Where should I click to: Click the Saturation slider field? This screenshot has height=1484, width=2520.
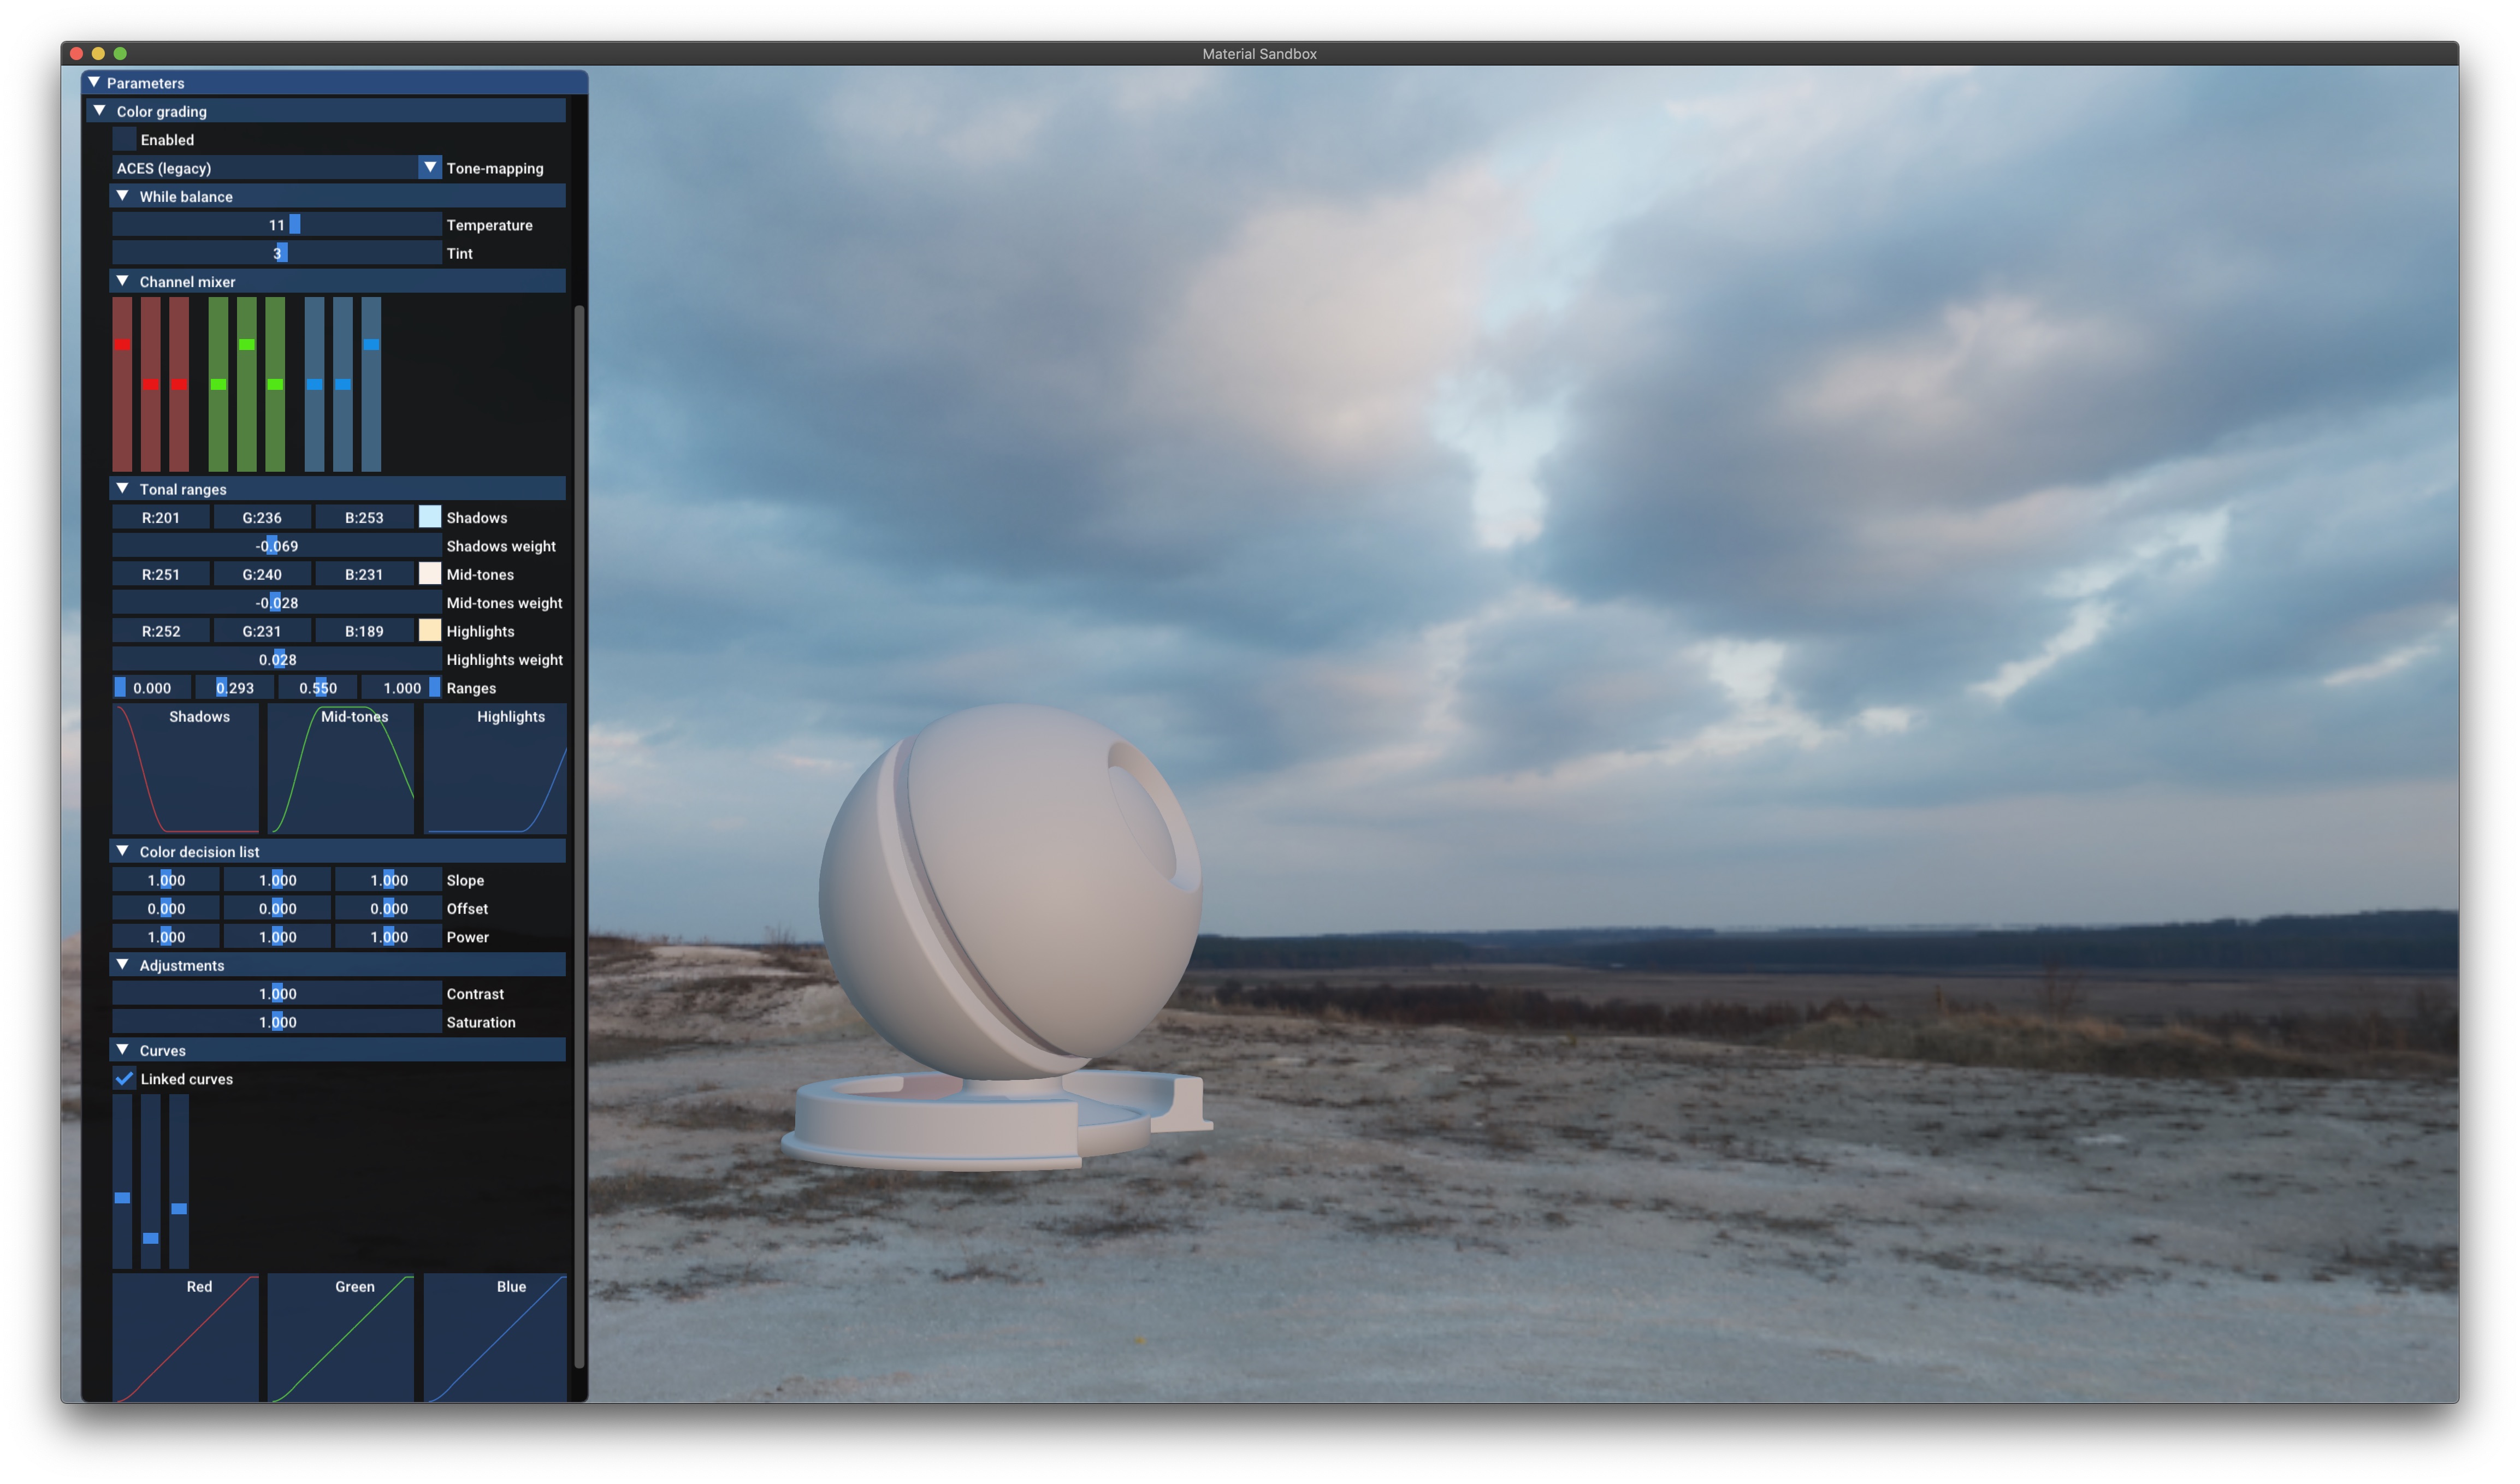[x=276, y=1022]
